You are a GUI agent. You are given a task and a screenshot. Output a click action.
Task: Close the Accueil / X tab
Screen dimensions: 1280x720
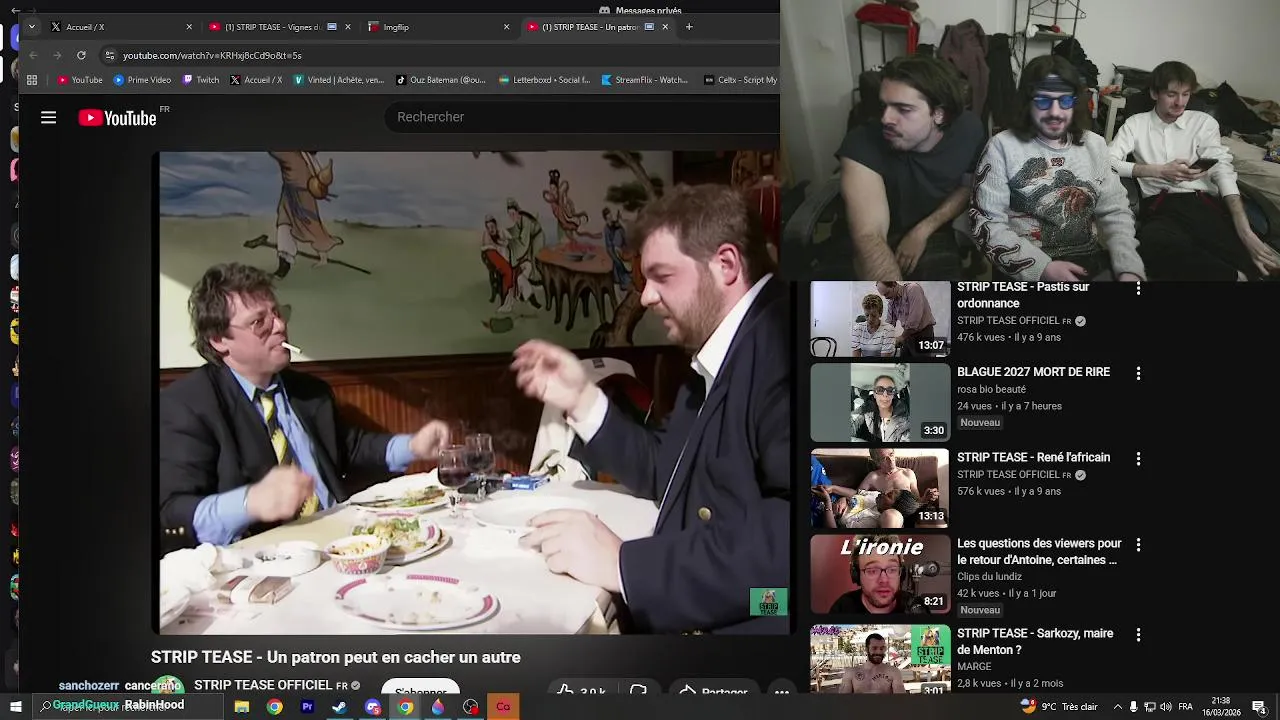[189, 27]
